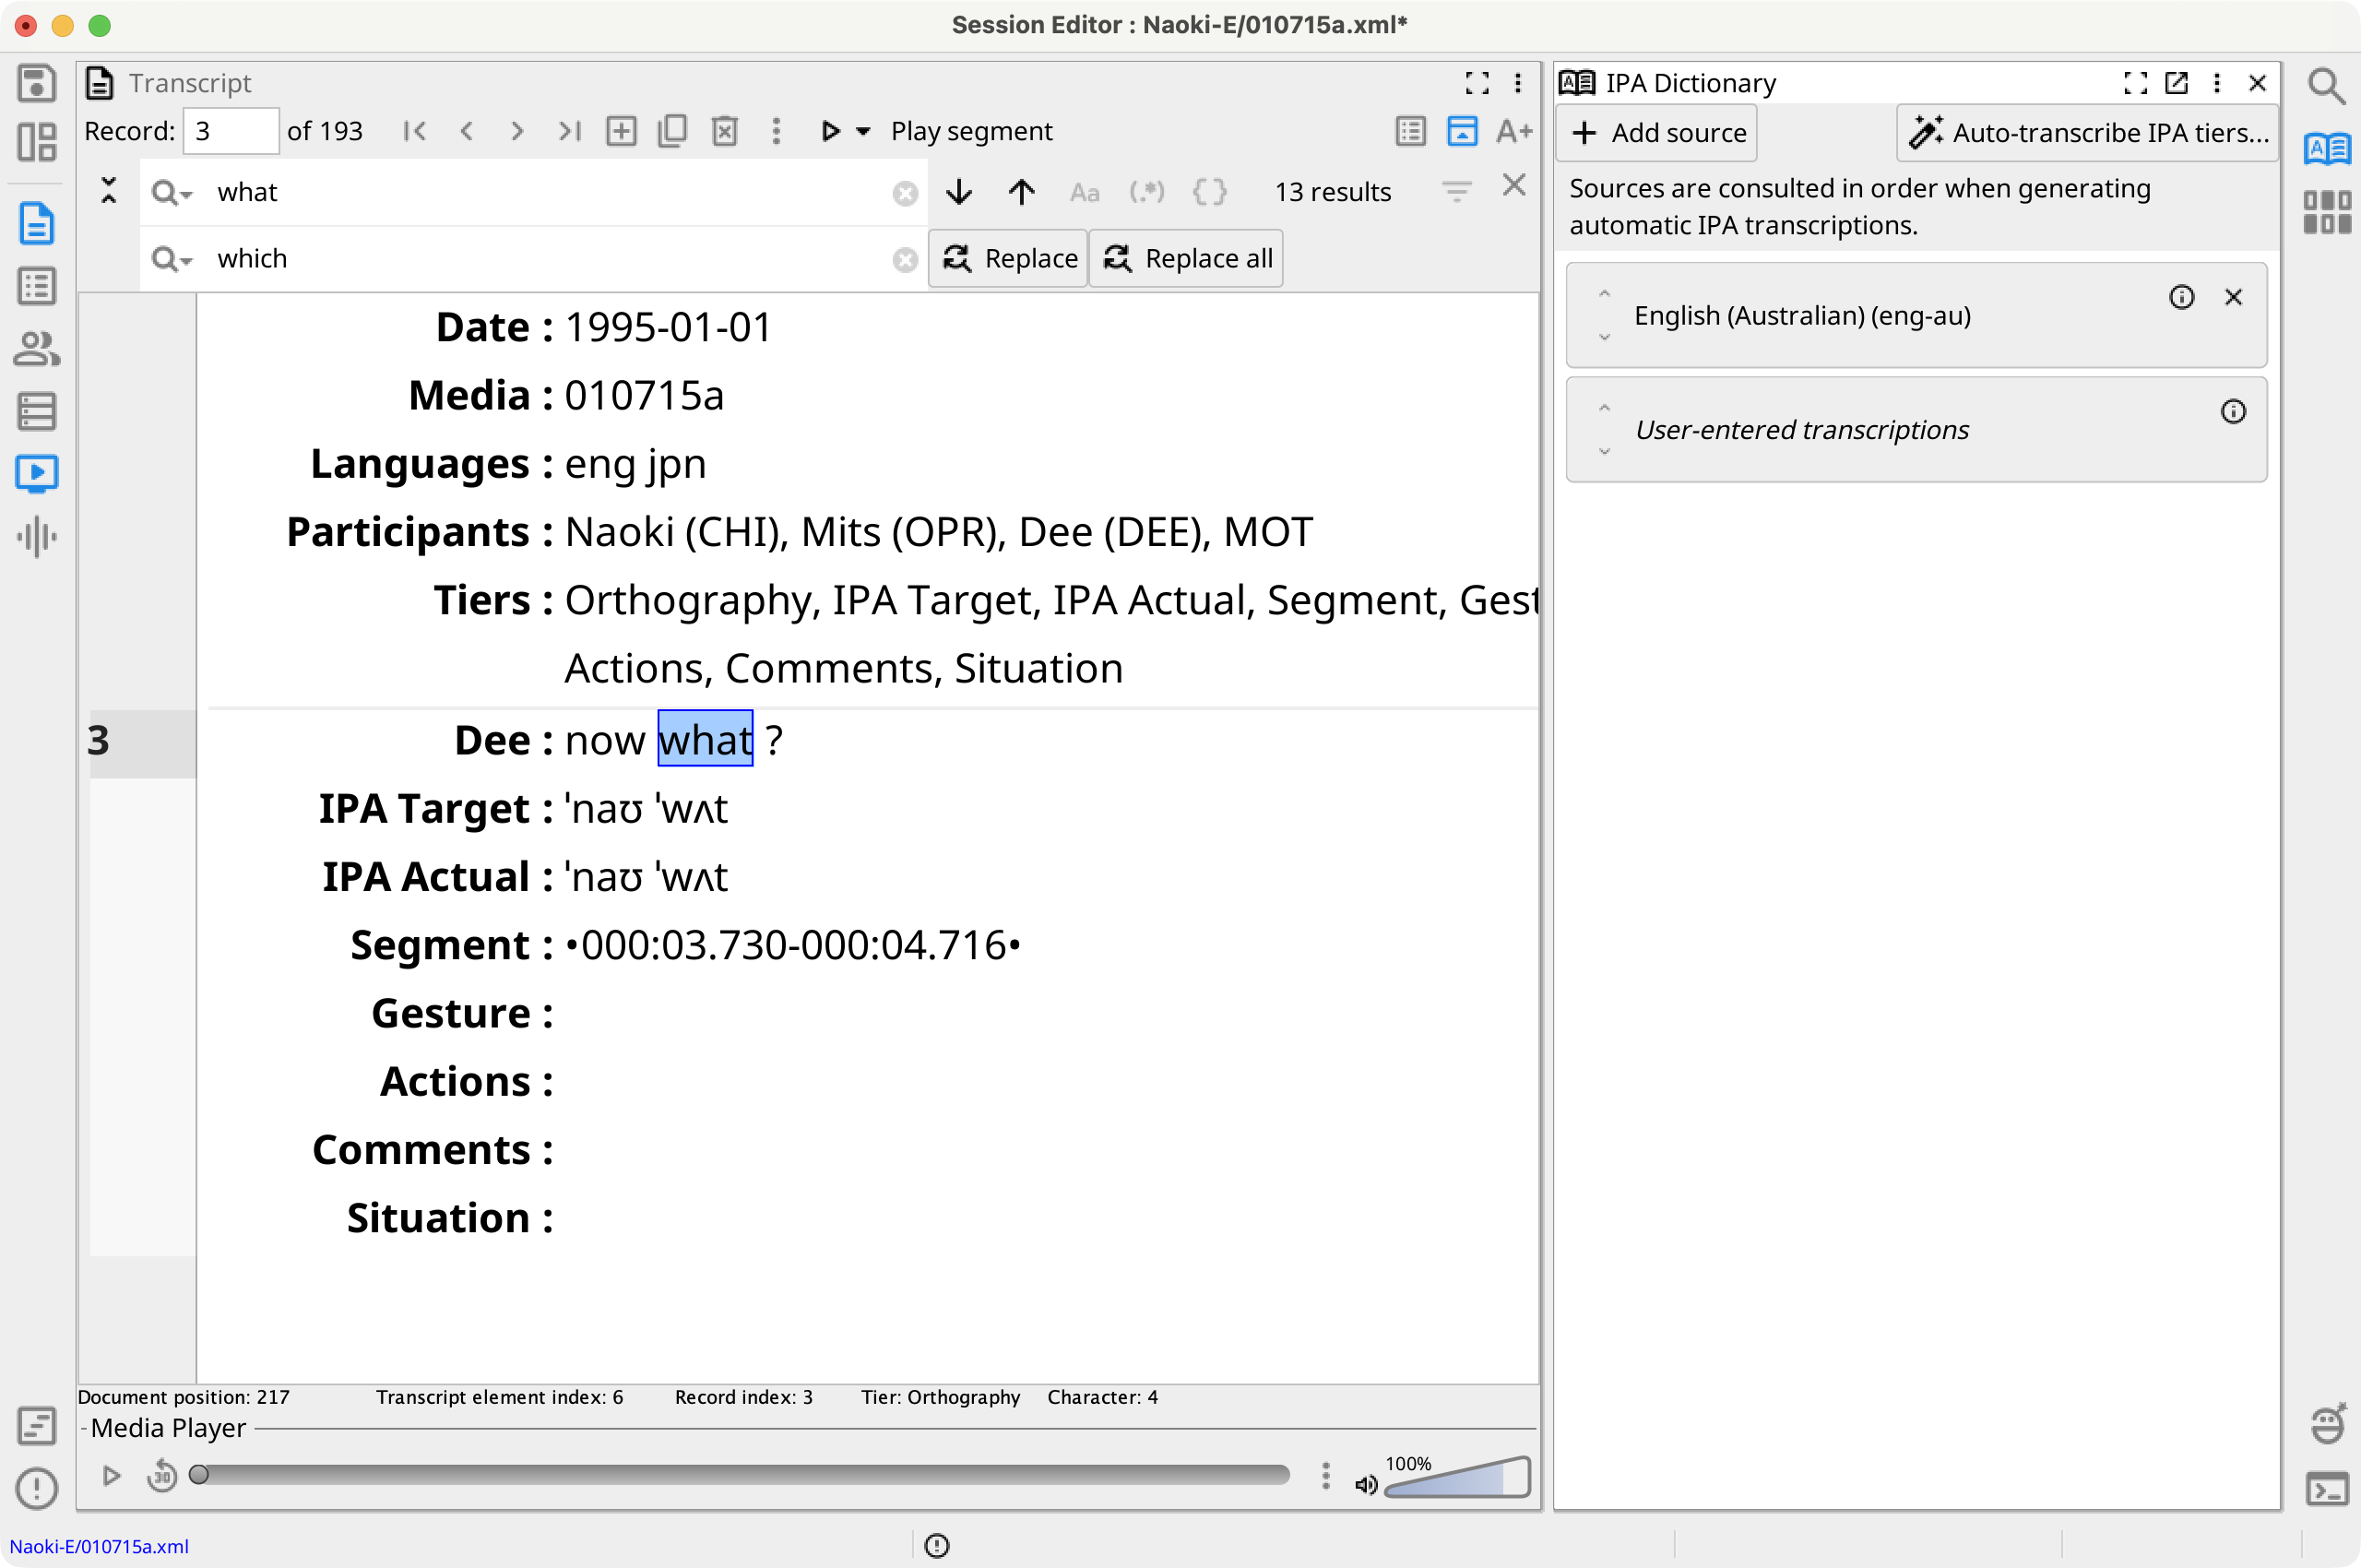
Task: Click Auto-transcribe IPA tiers button
Action: coord(2088,133)
